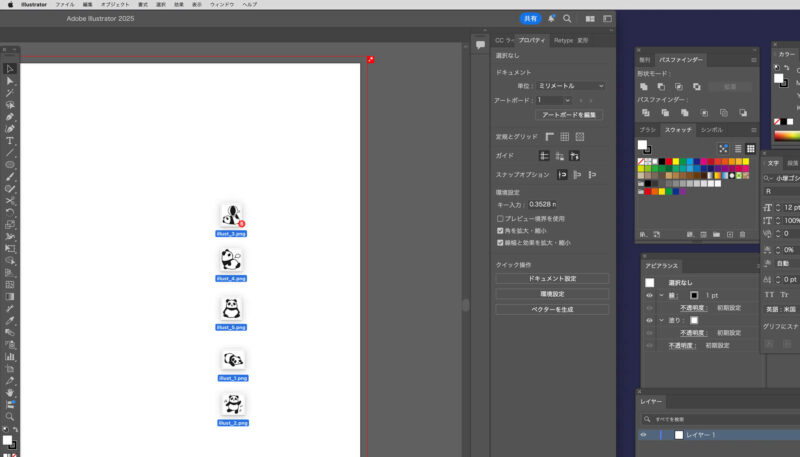Select the Type tool
This screenshot has height=457, width=800.
[x=10, y=141]
